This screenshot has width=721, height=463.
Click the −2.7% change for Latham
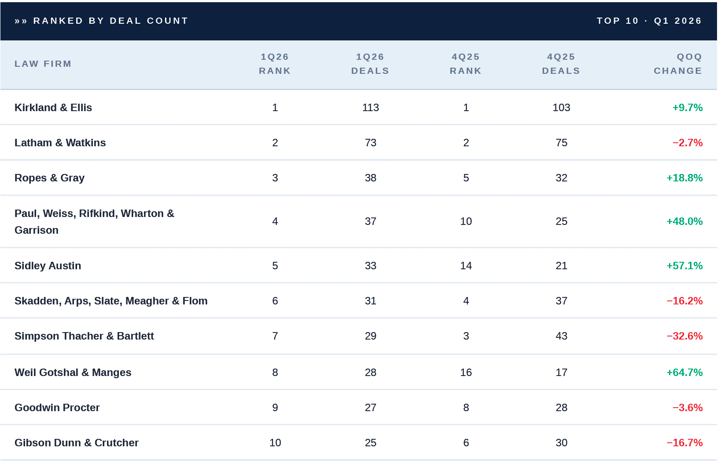point(687,143)
